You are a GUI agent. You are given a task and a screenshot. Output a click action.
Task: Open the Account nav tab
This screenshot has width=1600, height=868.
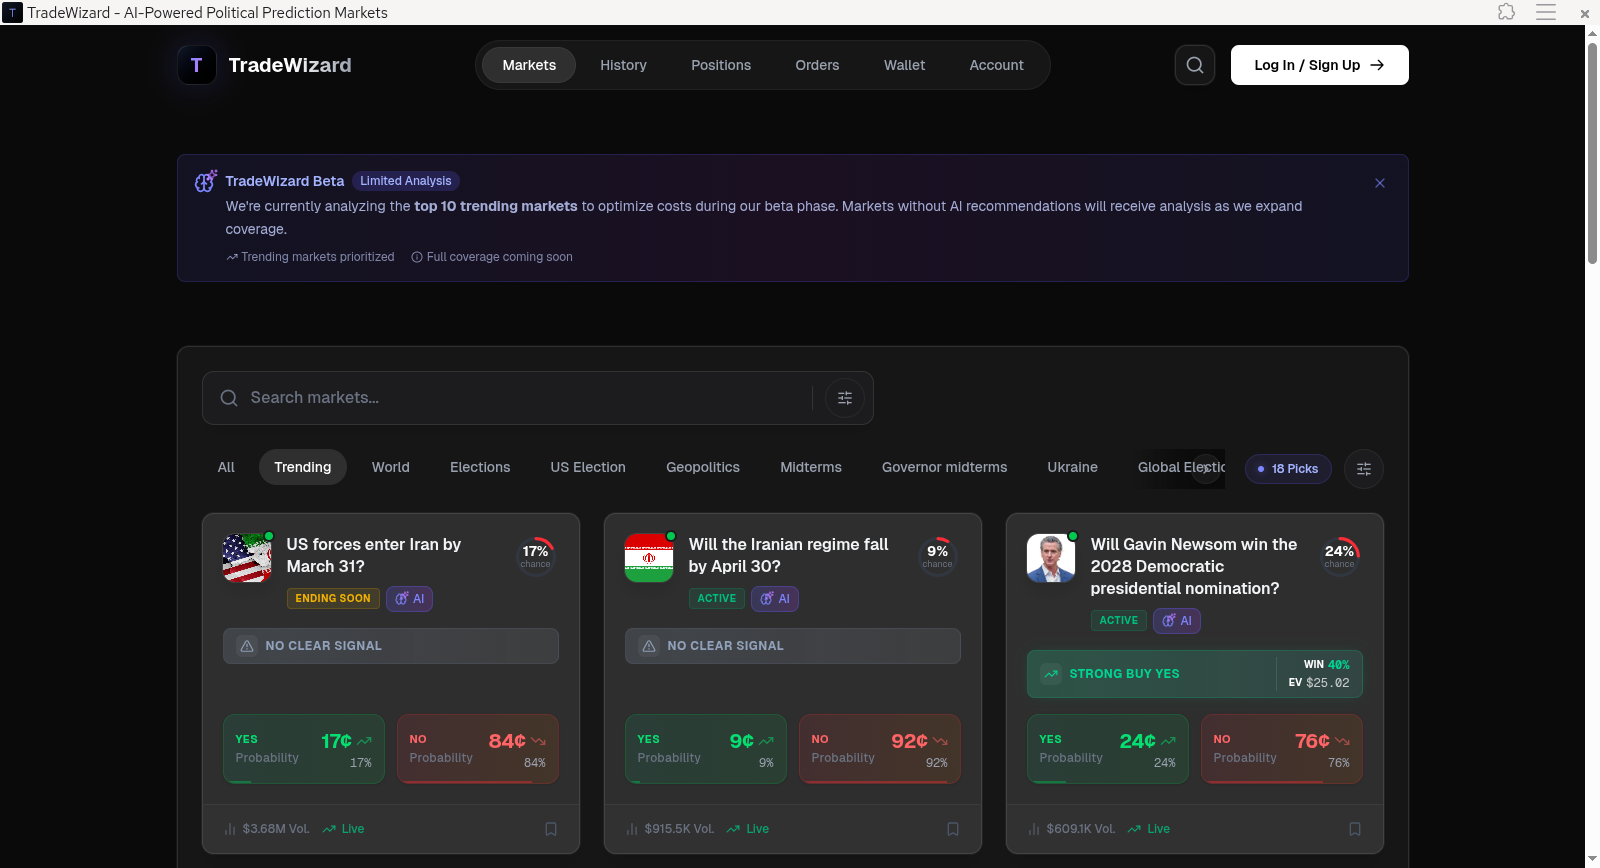996,65
